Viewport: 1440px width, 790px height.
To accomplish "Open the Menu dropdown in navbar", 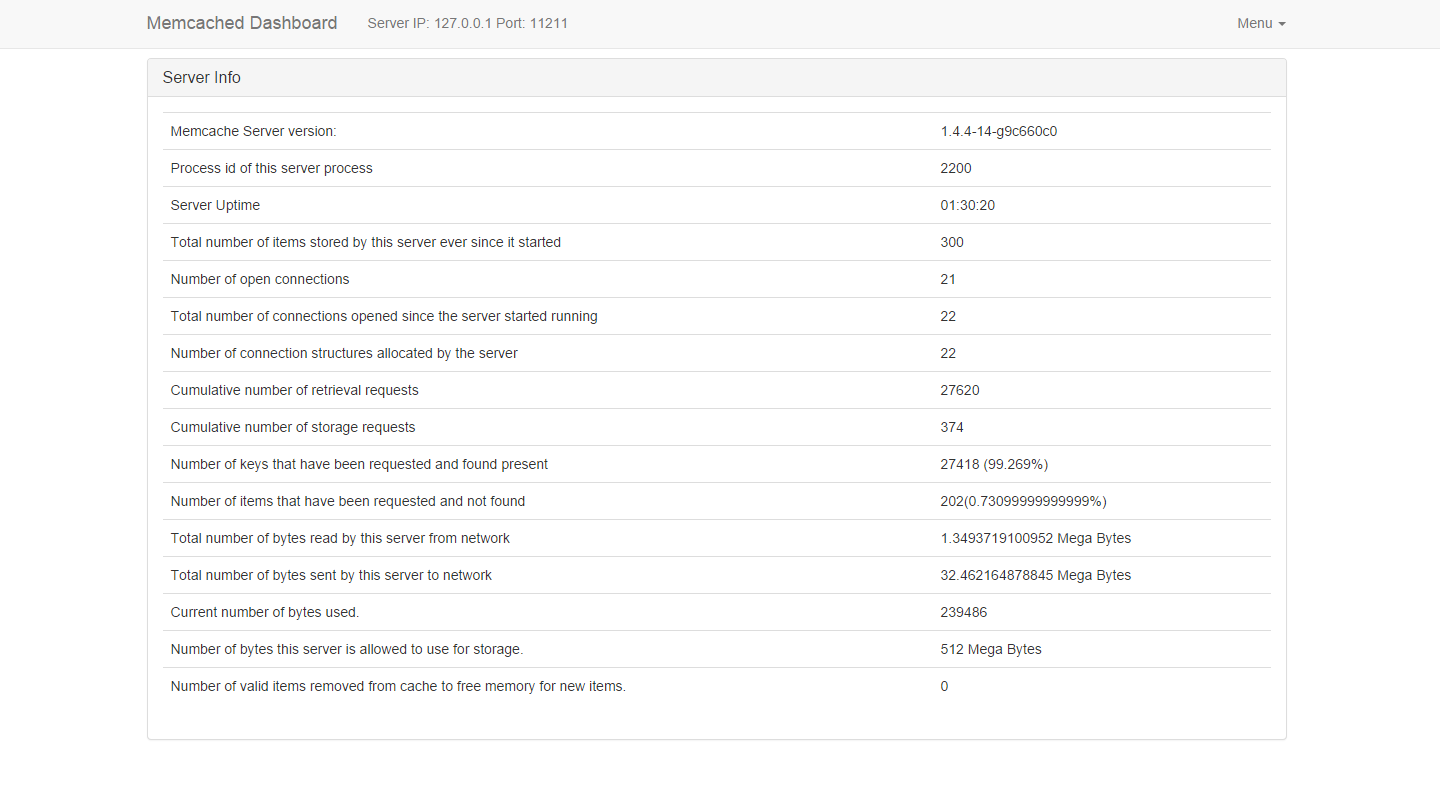I will pyautogui.click(x=1261, y=23).
